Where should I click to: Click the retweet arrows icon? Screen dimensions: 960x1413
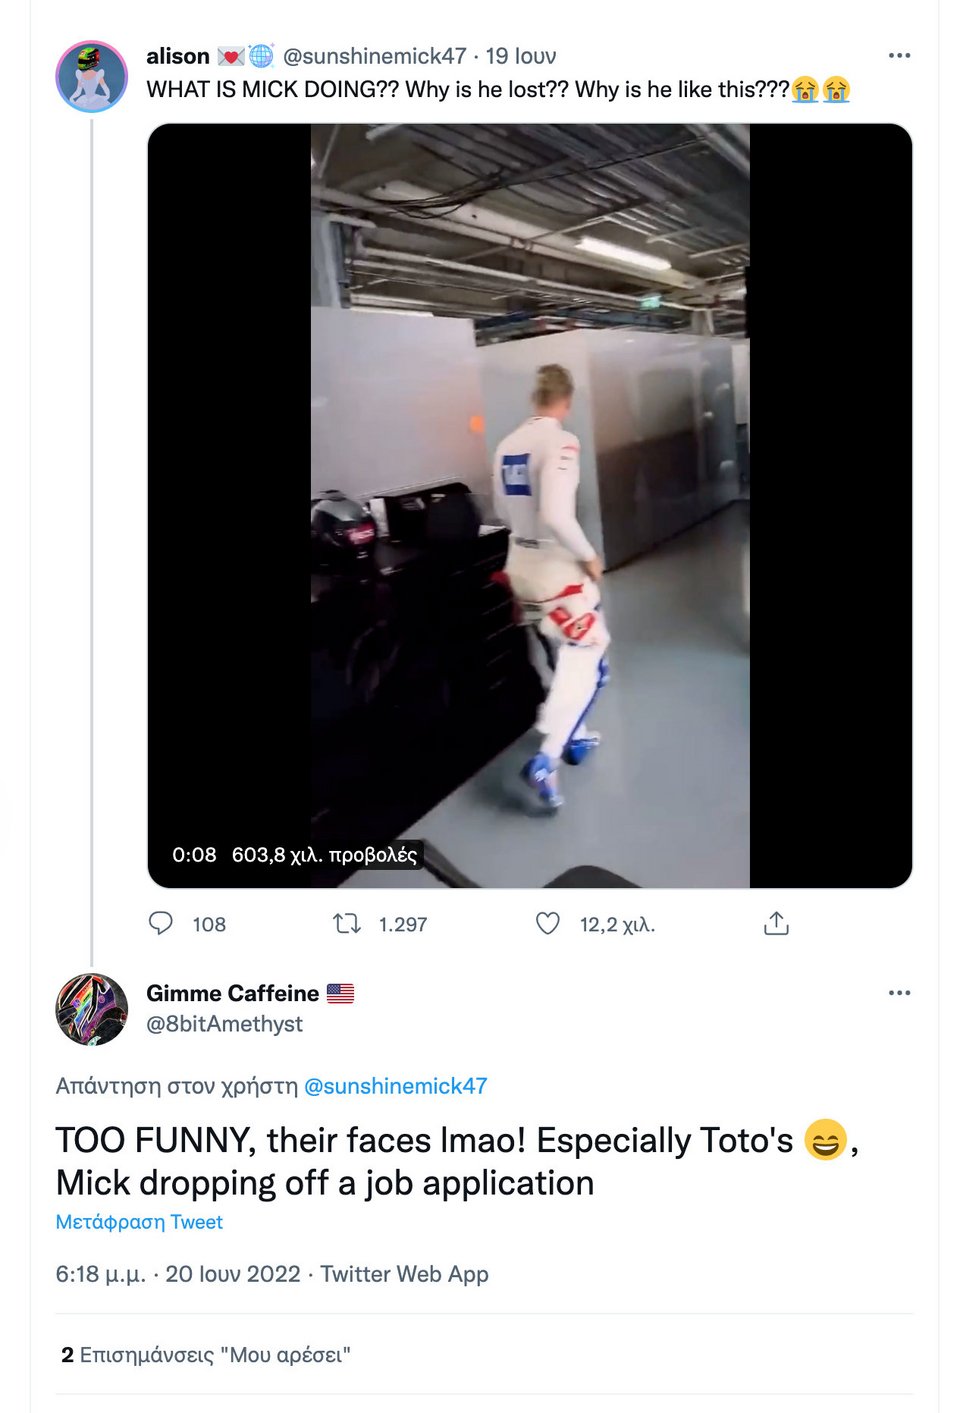pos(347,923)
